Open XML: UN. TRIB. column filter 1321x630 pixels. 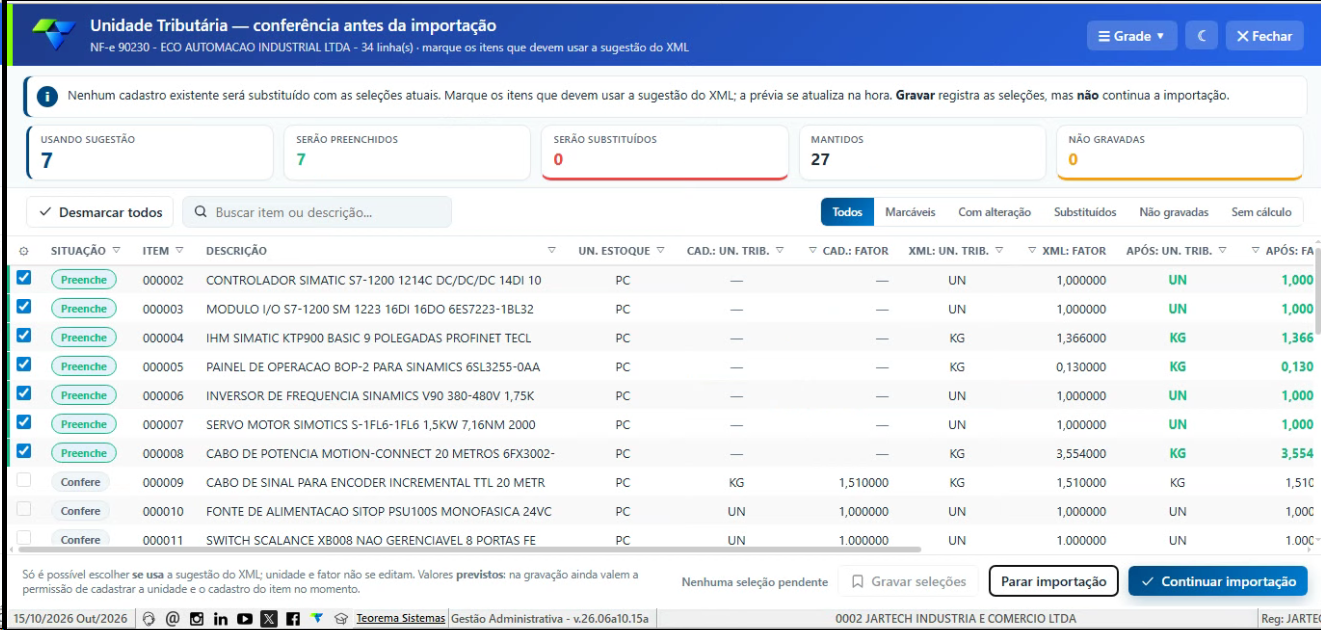tap(999, 250)
